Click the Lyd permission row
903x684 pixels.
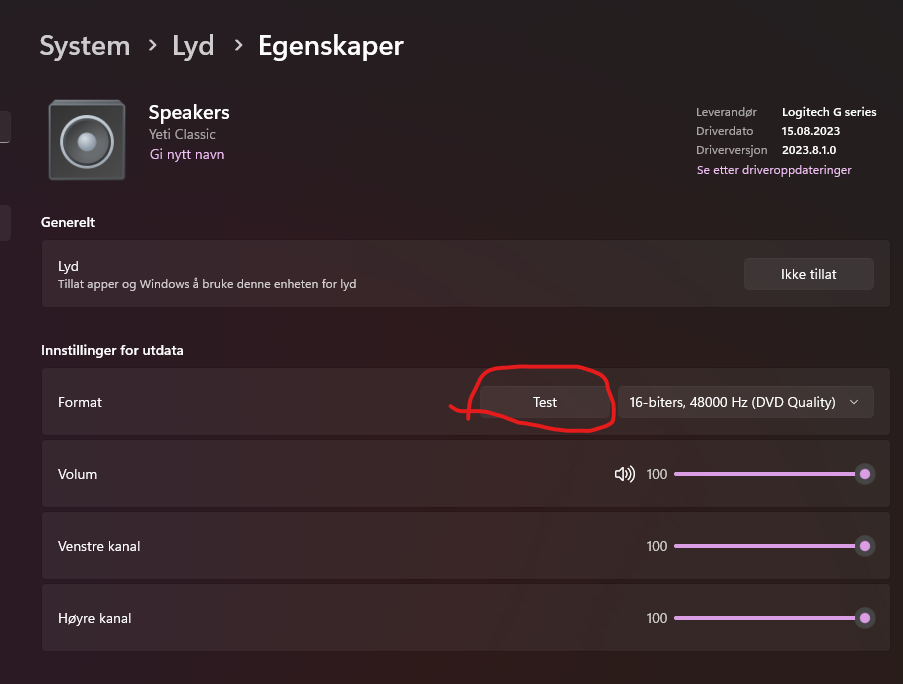[466, 273]
